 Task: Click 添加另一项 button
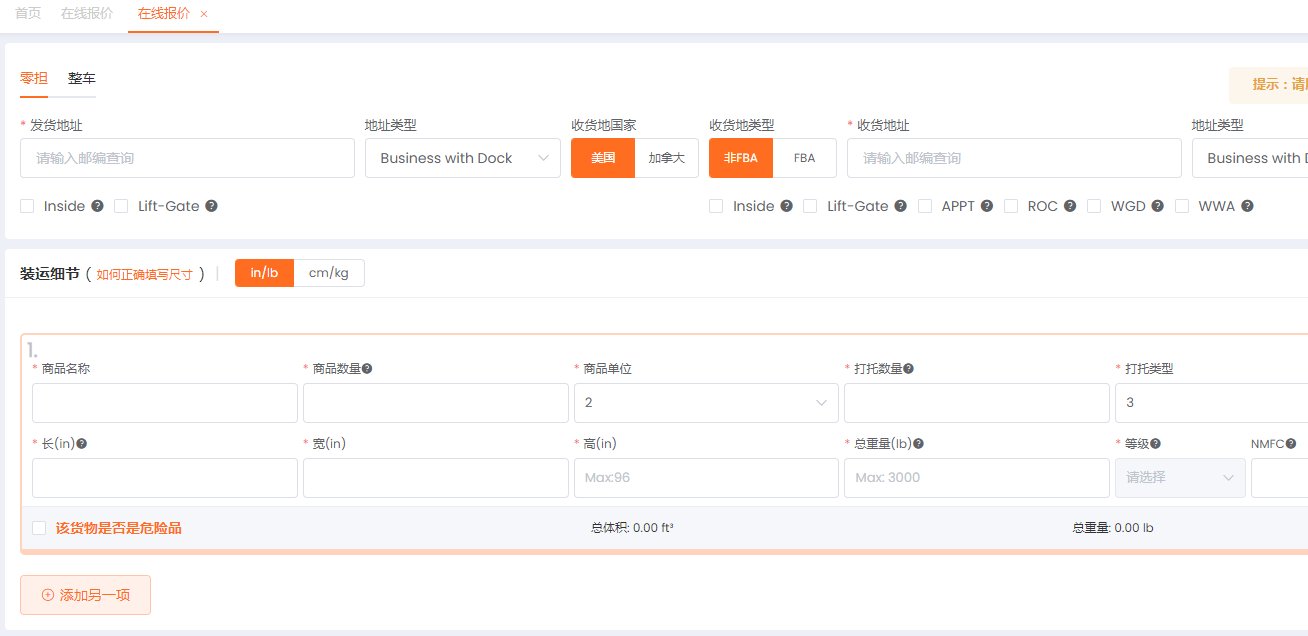pyautogui.click(x=85, y=595)
